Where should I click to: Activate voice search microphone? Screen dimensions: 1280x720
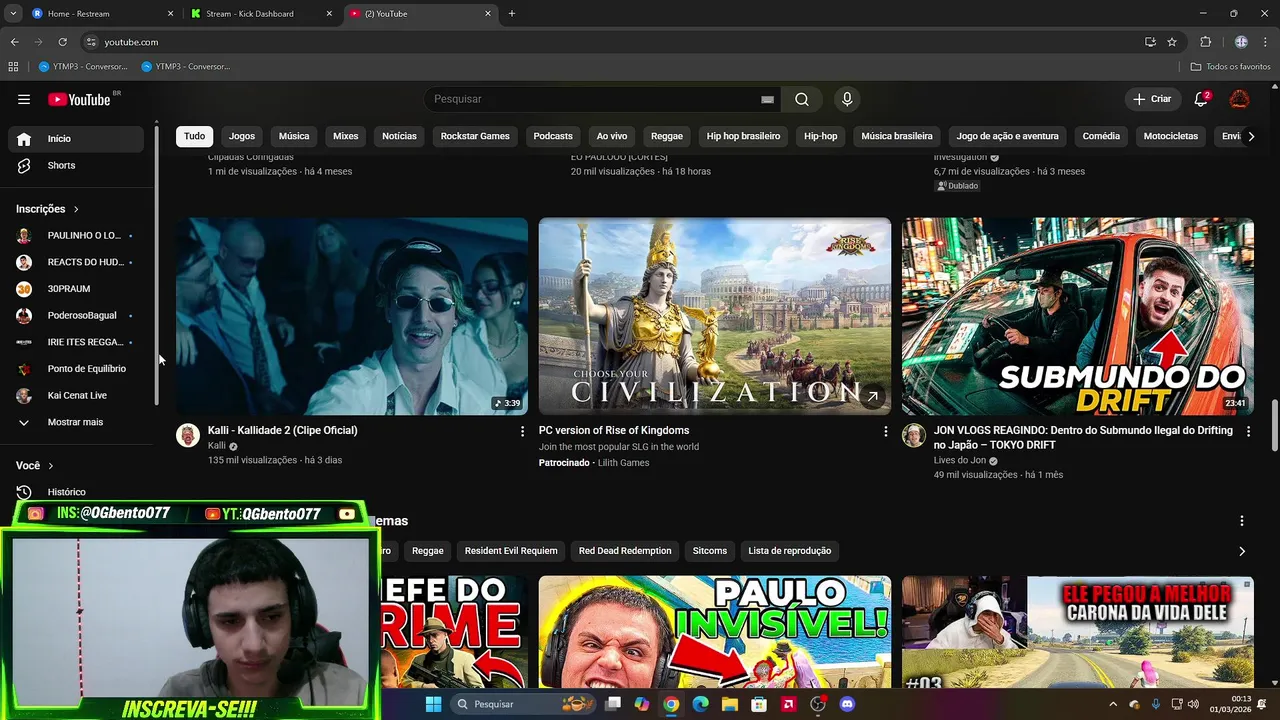[x=847, y=99]
